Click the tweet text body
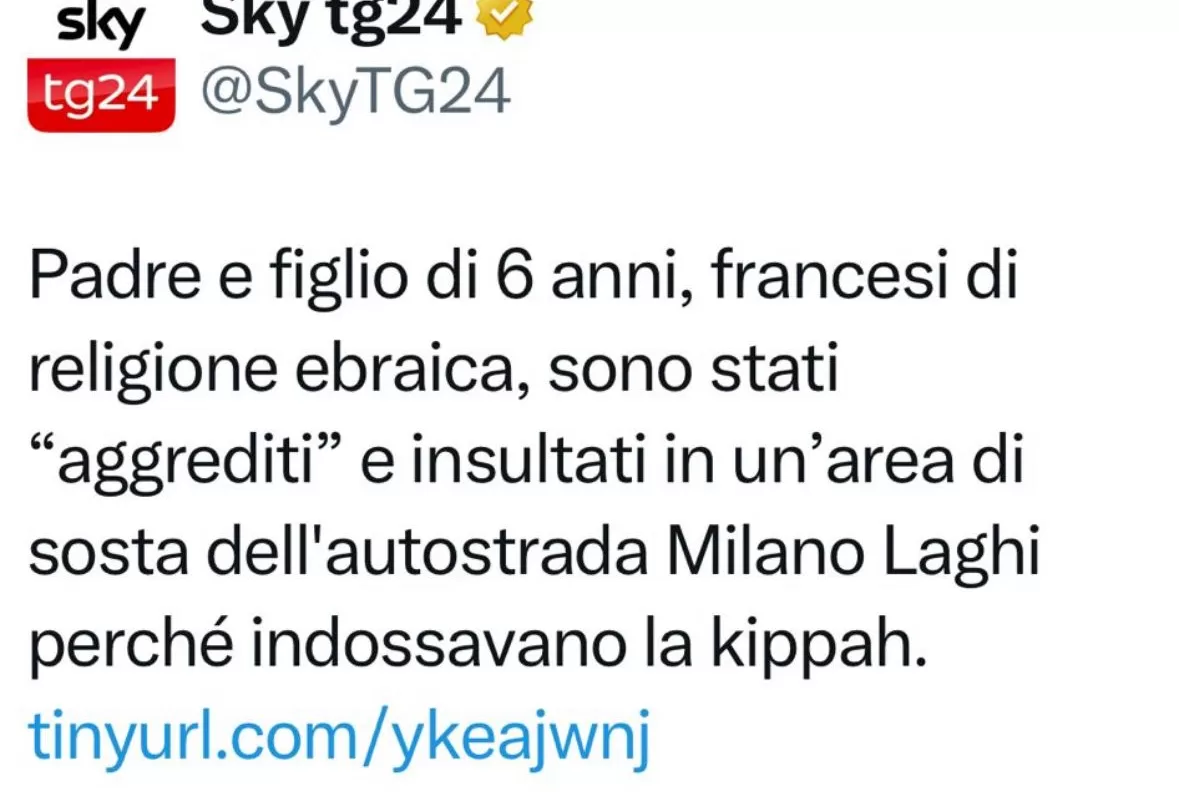The height and width of the screenshot is (800, 1179). (x=534, y=460)
